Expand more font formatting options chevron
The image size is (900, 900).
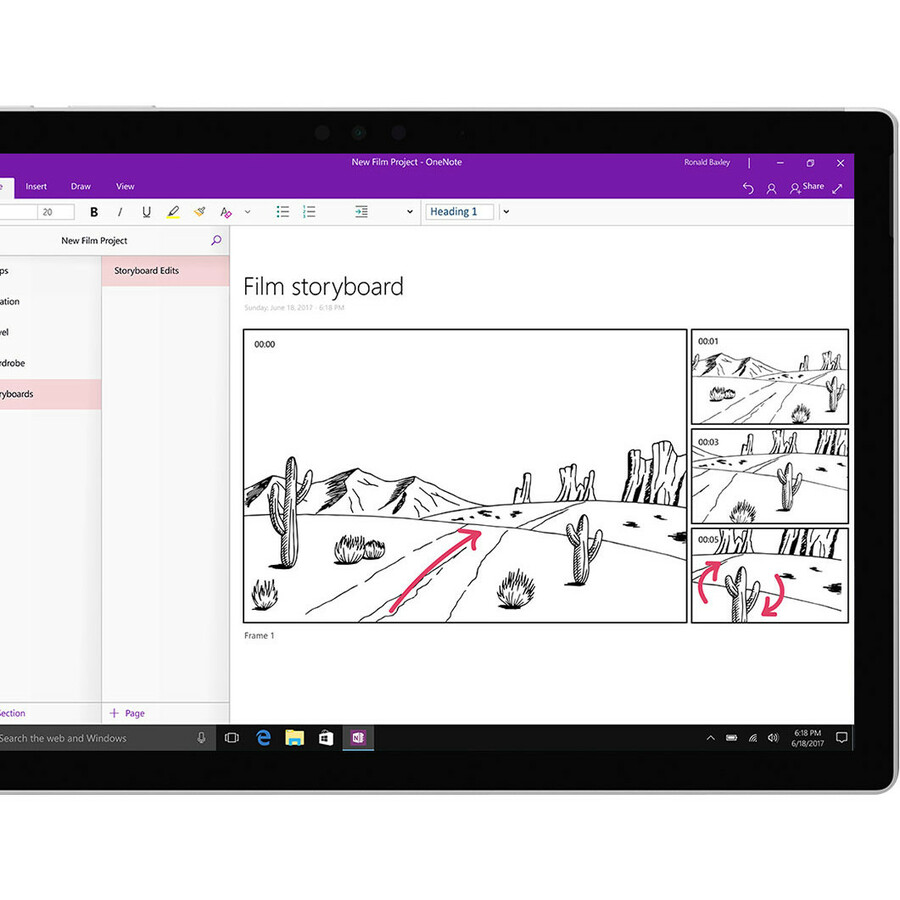click(248, 212)
